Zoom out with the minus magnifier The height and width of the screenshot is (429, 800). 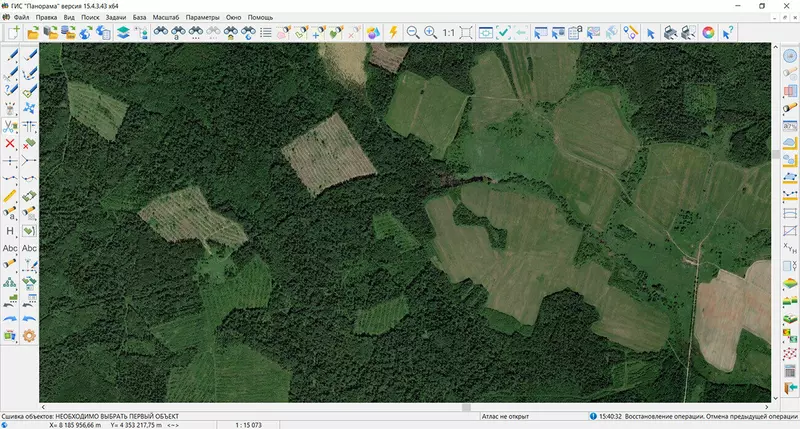click(412, 33)
